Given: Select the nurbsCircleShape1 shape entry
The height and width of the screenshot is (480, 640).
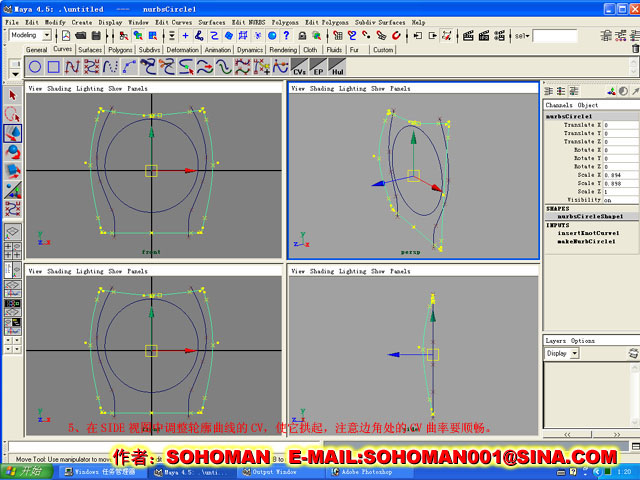Looking at the screenshot, I should (x=590, y=217).
